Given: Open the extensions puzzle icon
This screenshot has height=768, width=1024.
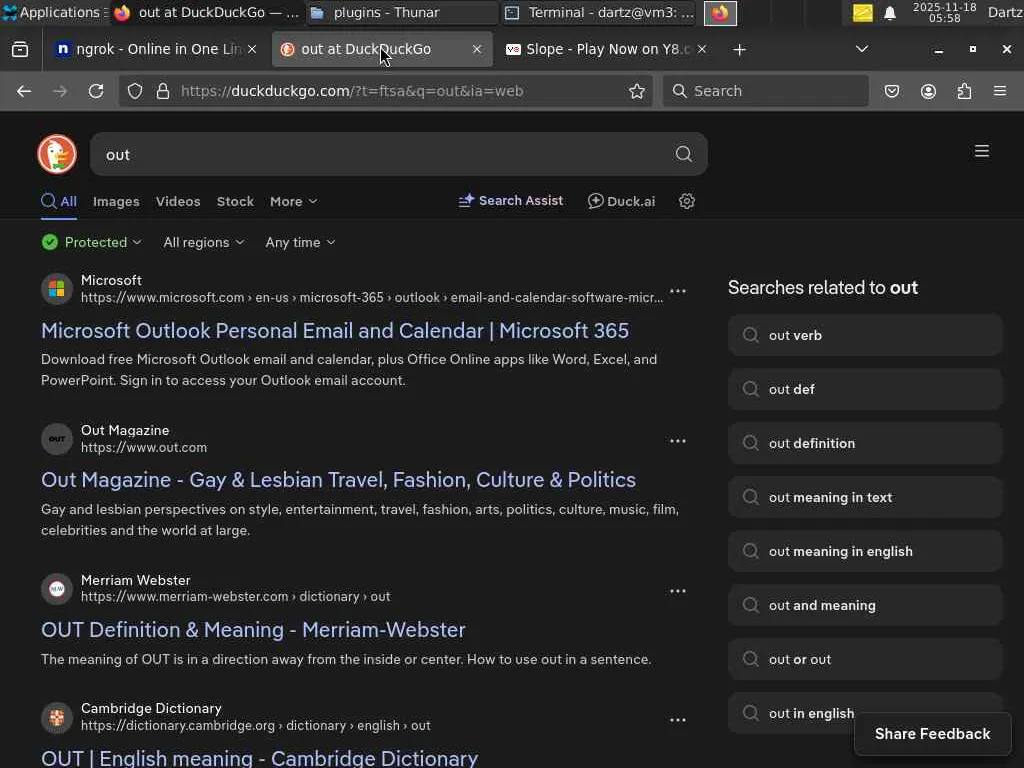Looking at the screenshot, I should [x=964, y=91].
